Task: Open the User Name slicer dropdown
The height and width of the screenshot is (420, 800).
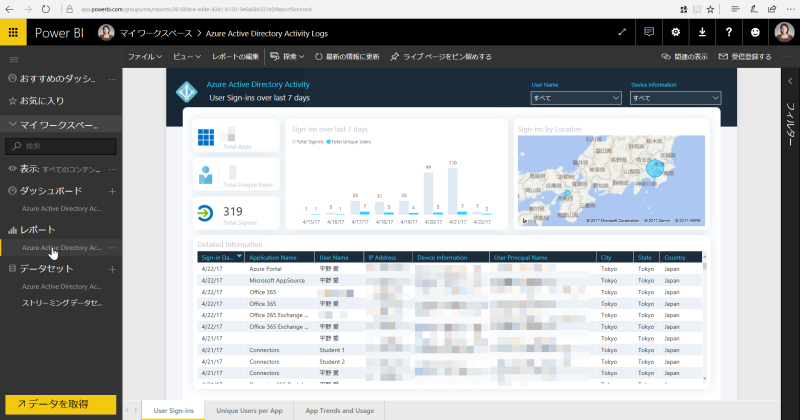Action: pos(576,97)
